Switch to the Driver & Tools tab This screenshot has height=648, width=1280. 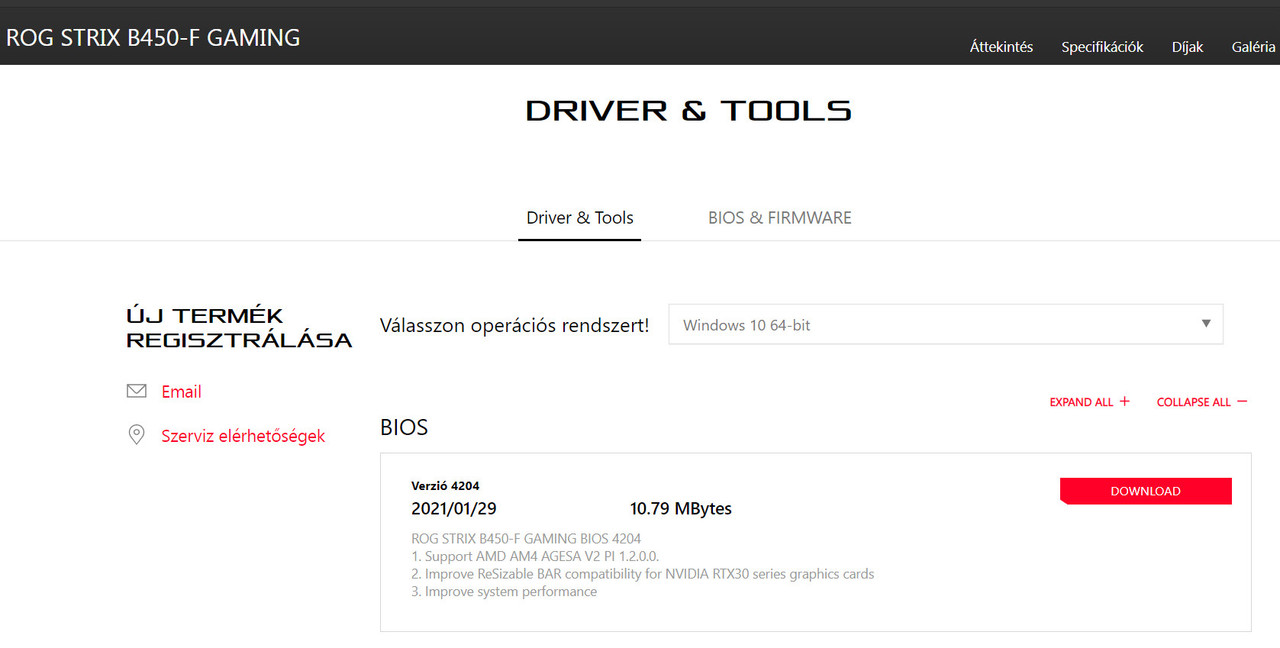580,218
